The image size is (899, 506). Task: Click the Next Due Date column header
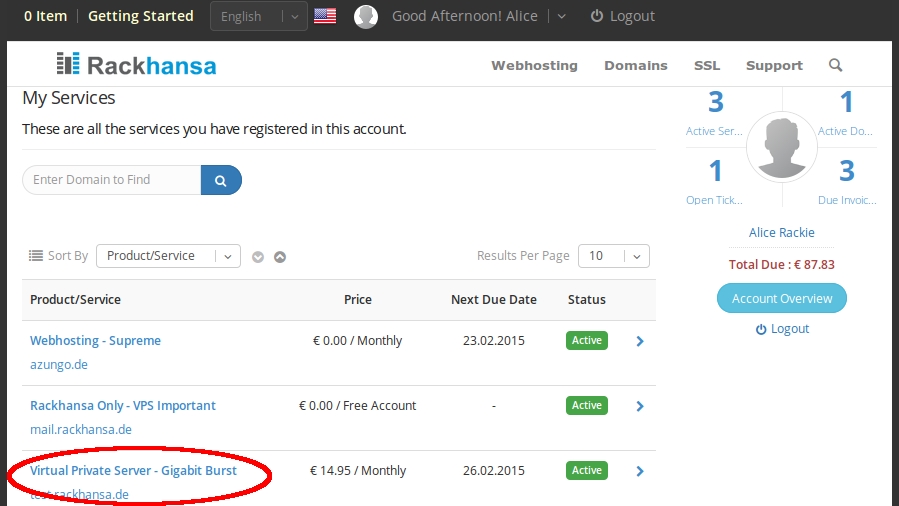click(x=494, y=299)
